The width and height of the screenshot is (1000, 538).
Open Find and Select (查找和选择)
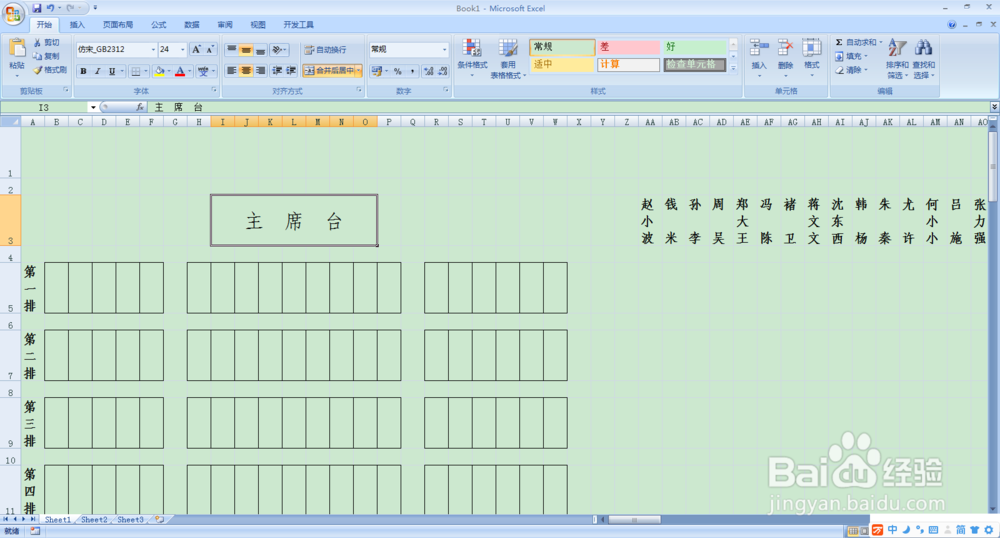[923, 59]
